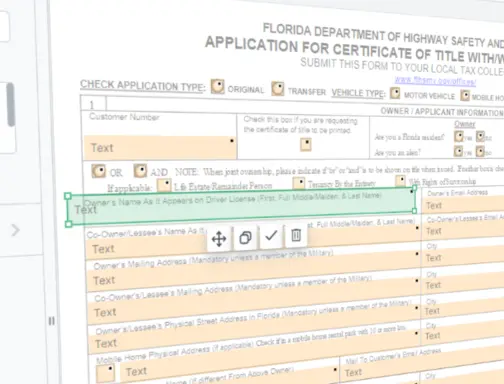Screen dimensions: 504x384
Task: Confirm the field with the checkmark icon
Action: (x=271, y=236)
